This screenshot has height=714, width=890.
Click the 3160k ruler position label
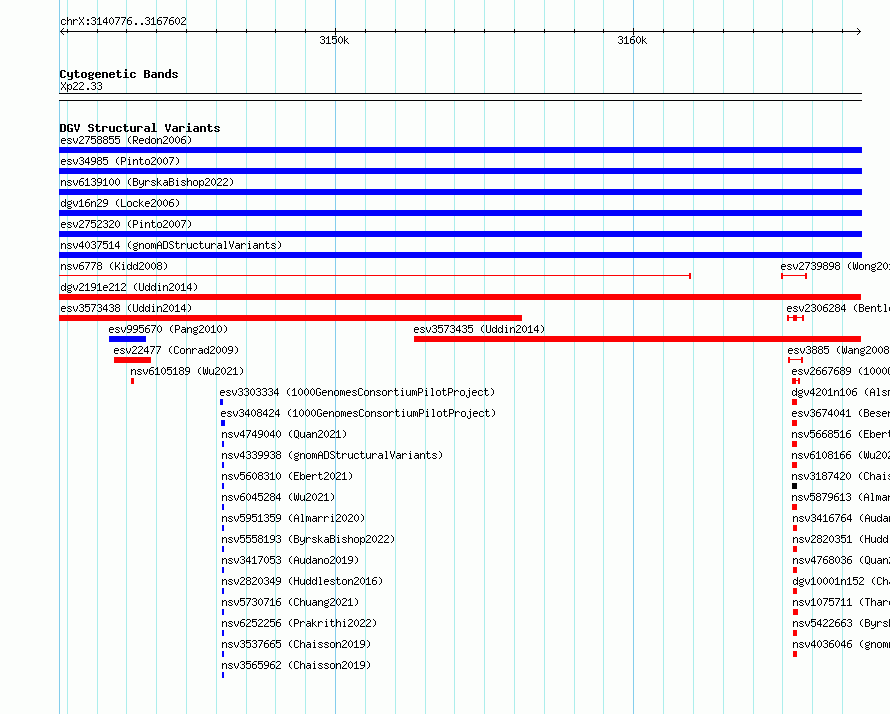click(x=632, y=40)
